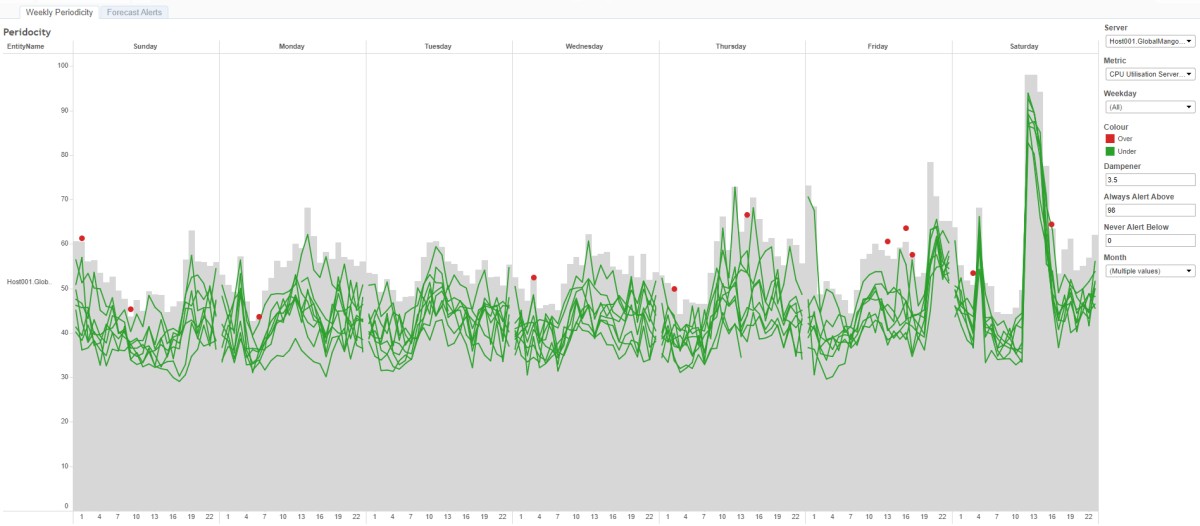The width and height of the screenshot is (1200, 526).
Task: Click the Dampener input field
Action: point(1149,180)
